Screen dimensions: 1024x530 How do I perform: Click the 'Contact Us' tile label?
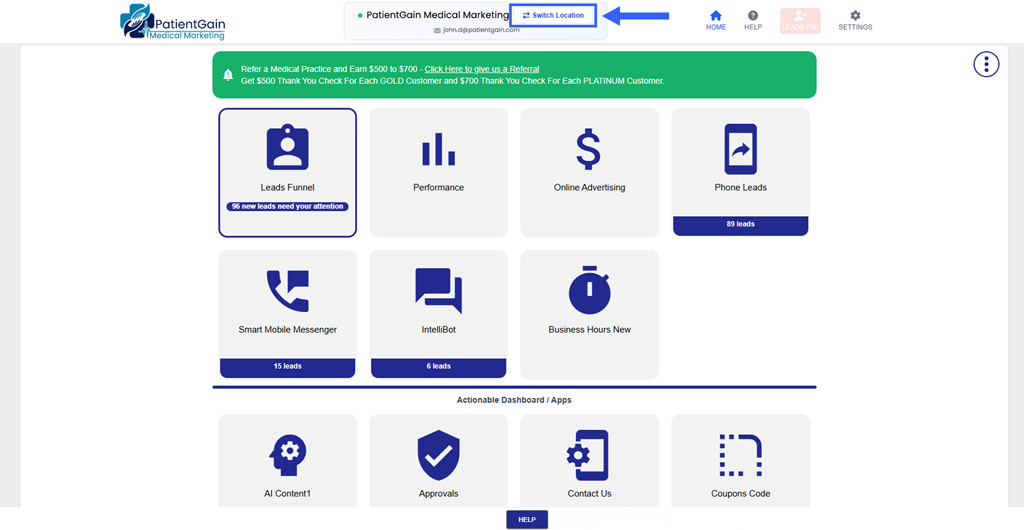click(589, 493)
